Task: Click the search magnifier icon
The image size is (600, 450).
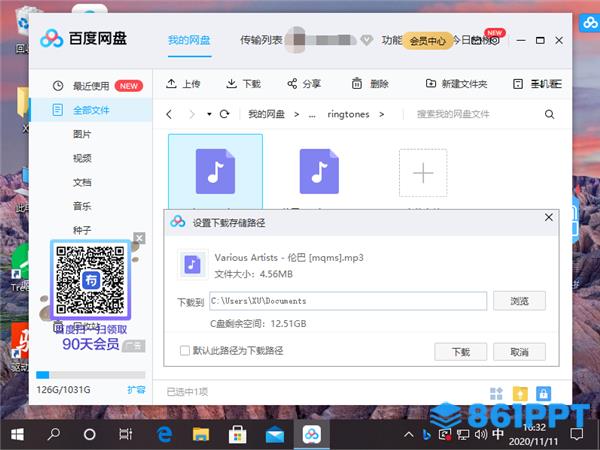Action: [549, 114]
